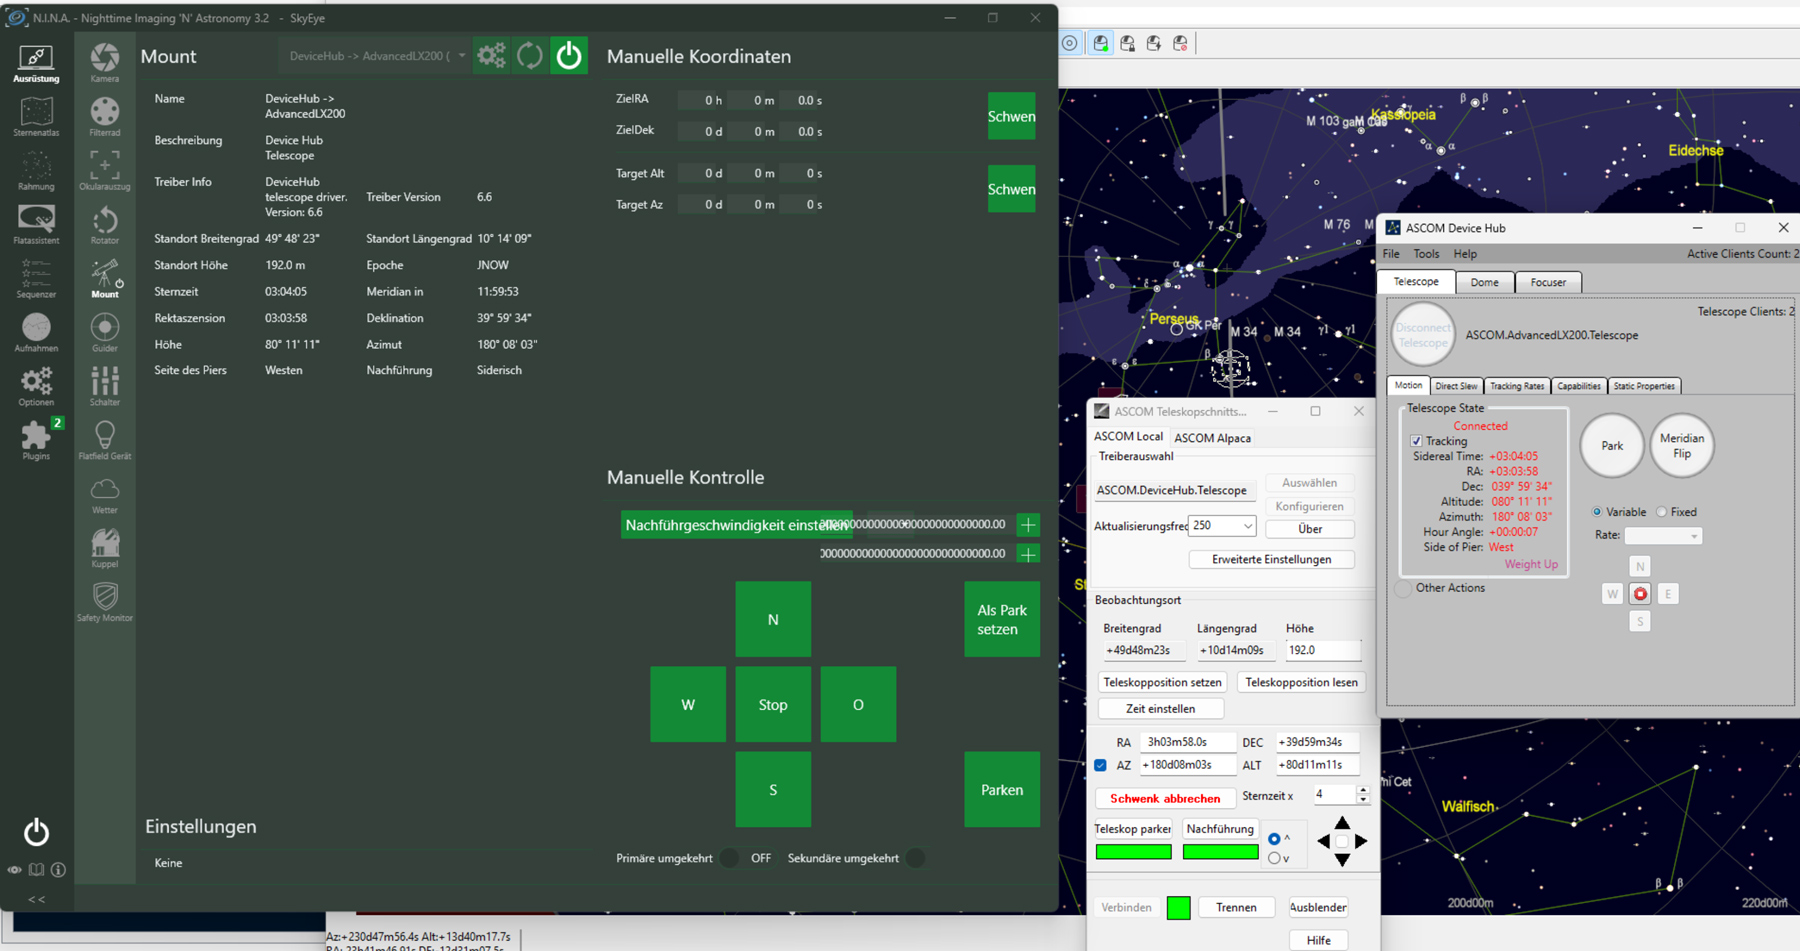Switch to the ASCOM Alpaca tab
This screenshot has width=1800, height=951.
(x=1212, y=438)
